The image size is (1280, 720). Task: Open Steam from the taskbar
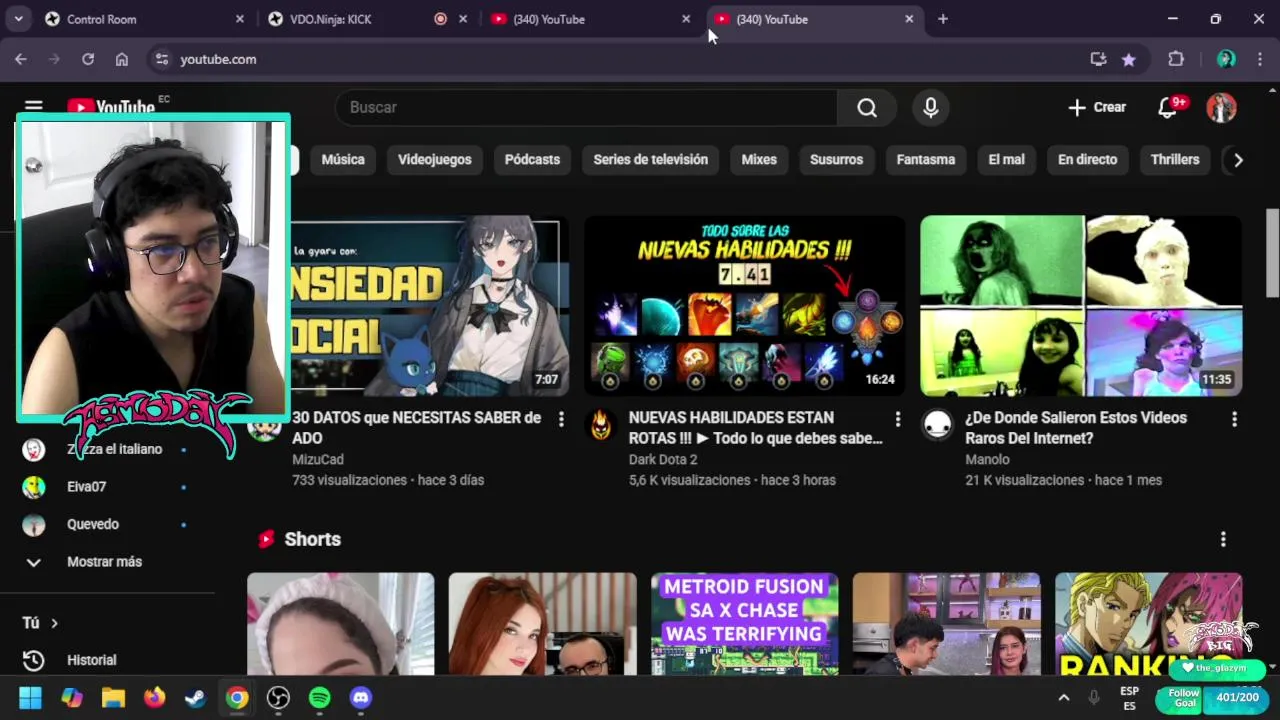tap(195, 697)
